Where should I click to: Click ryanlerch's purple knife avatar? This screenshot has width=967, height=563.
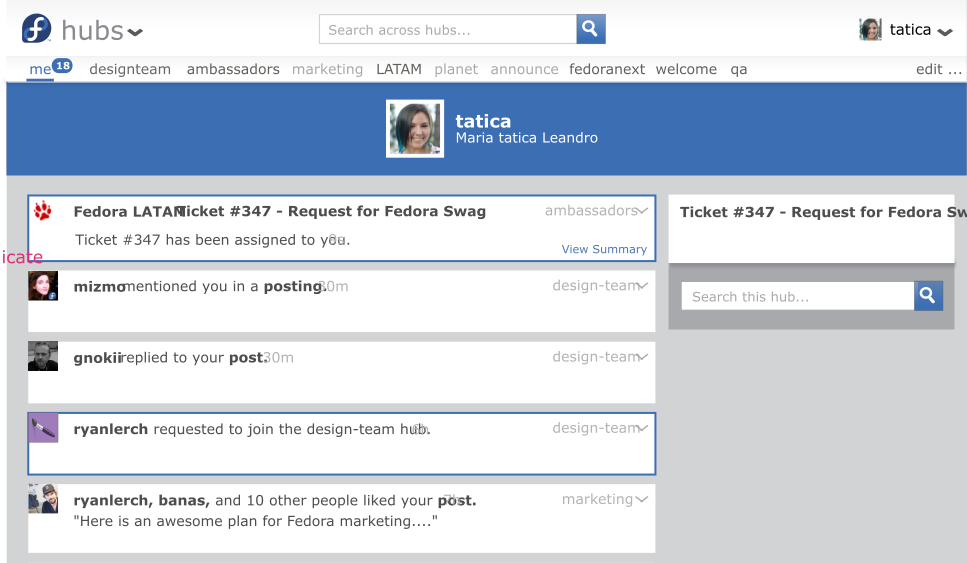[x=43, y=428]
